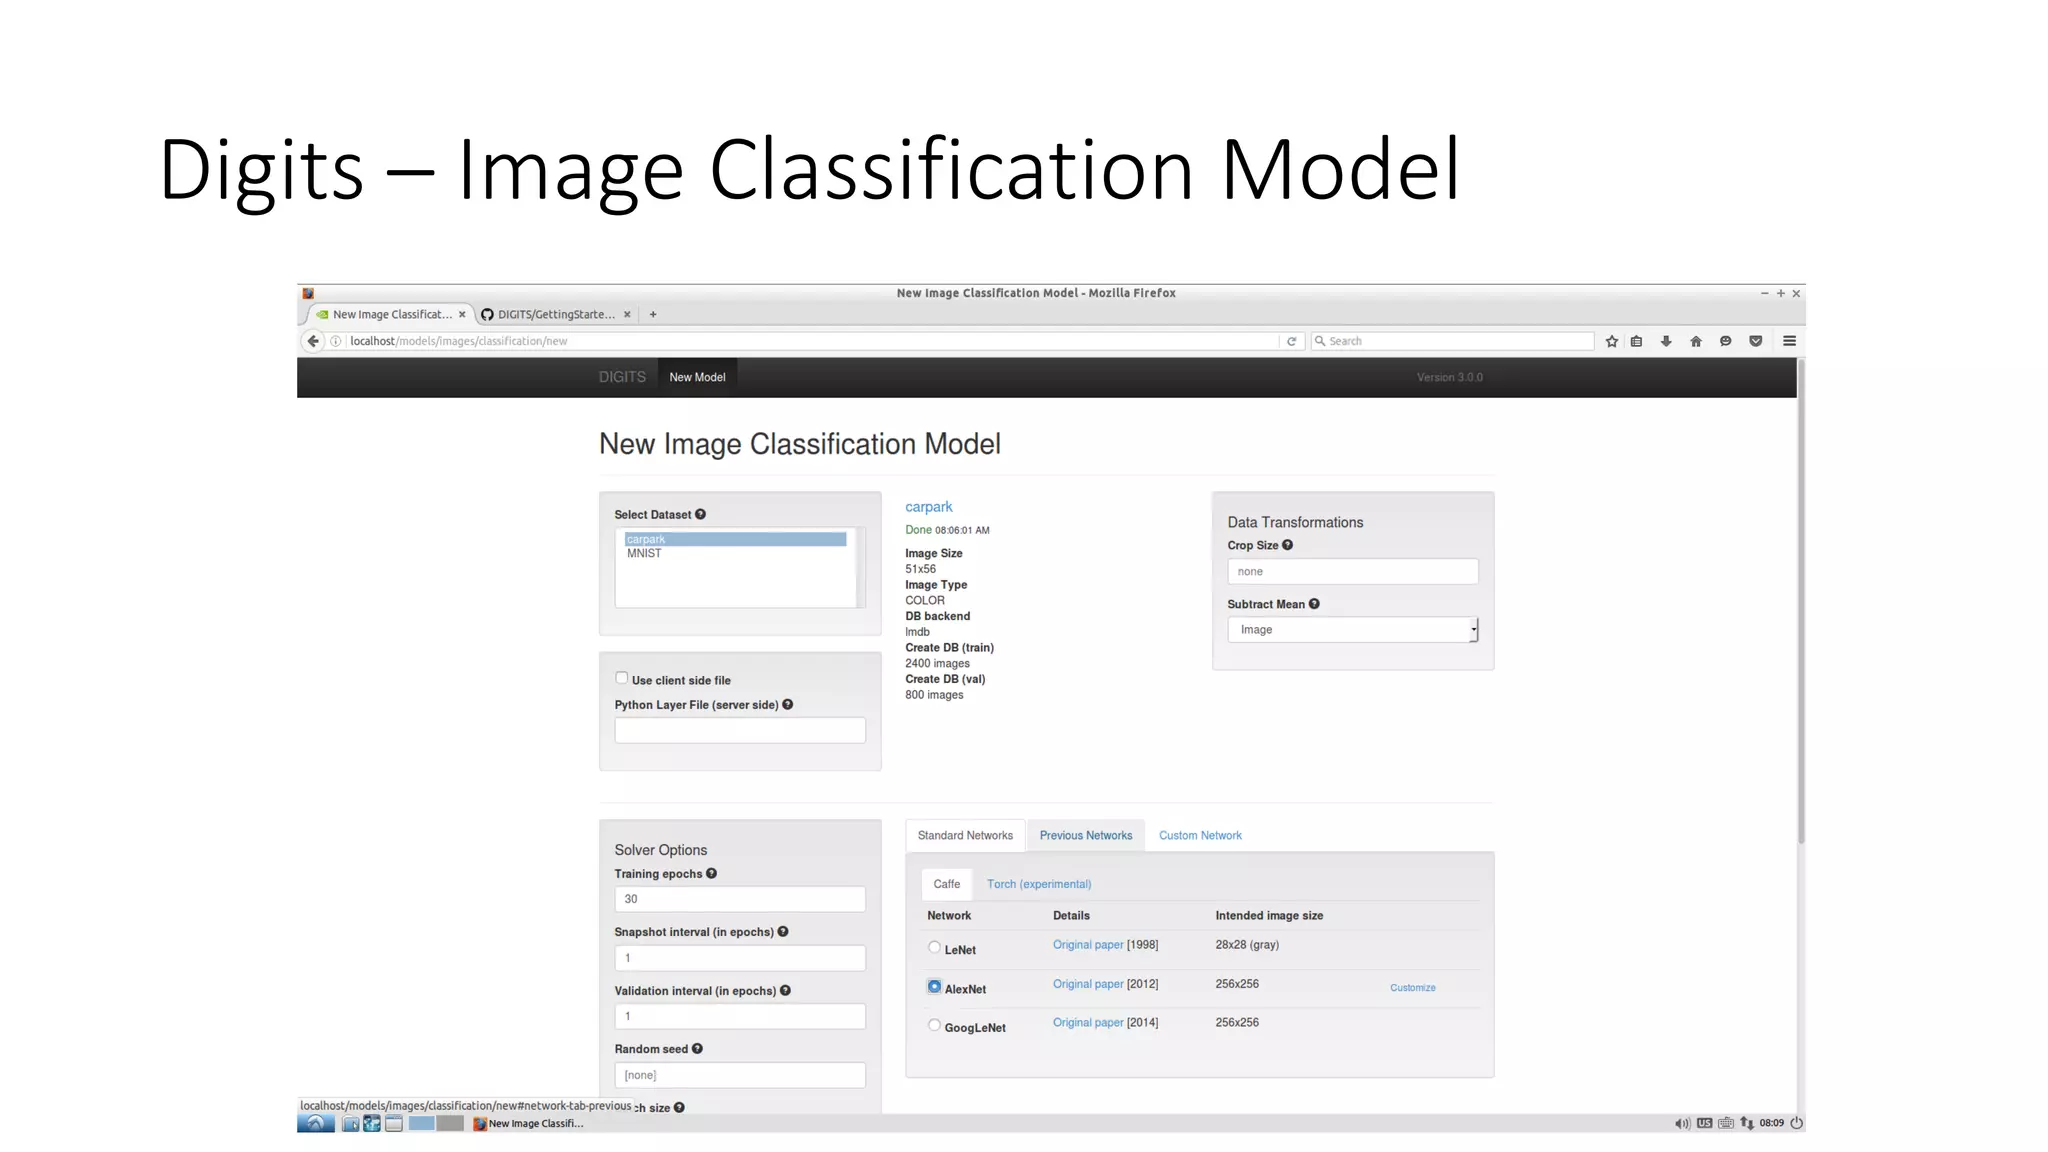Open the network connection tray icon
Viewport: 2048px width, 1152px height.
pyautogui.click(x=1747, y=1123)
